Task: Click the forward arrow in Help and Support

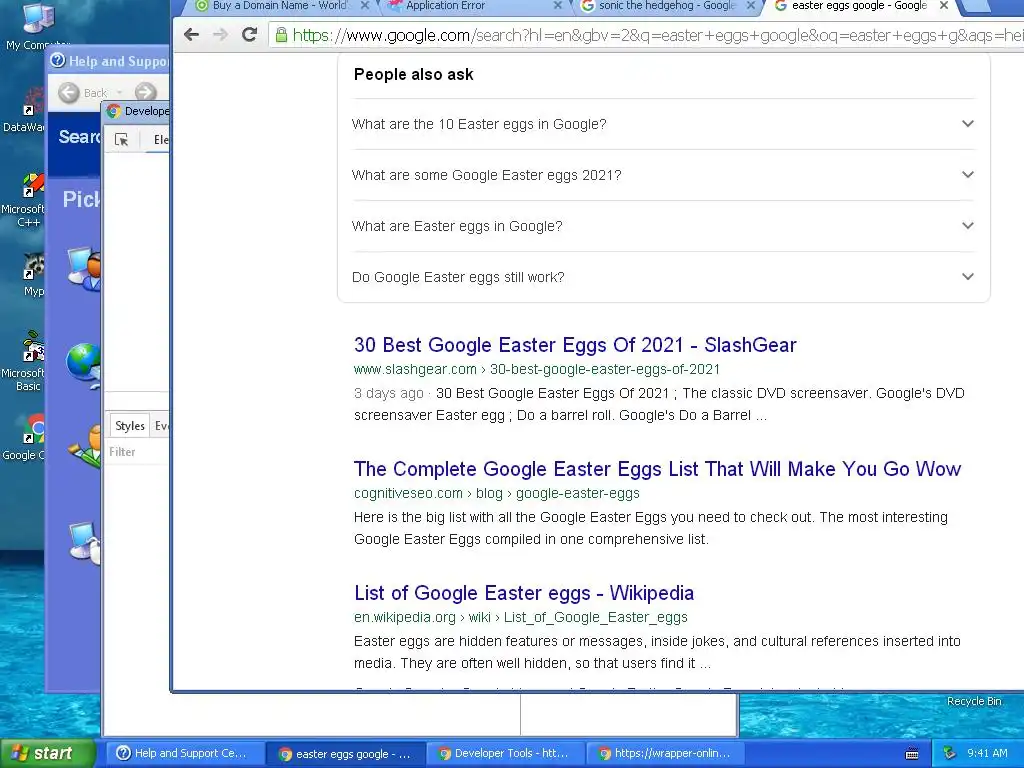Action: (x=145, y=93)
